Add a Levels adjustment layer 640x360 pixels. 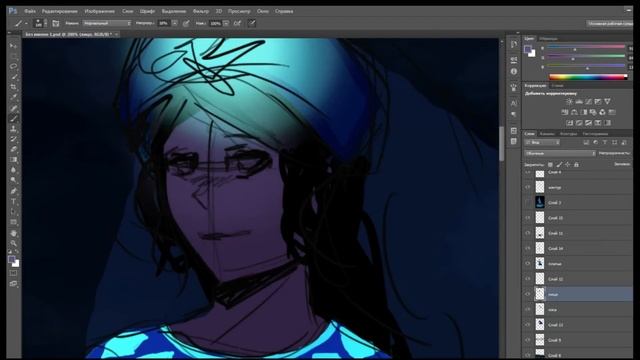click(x=579, y=102)
